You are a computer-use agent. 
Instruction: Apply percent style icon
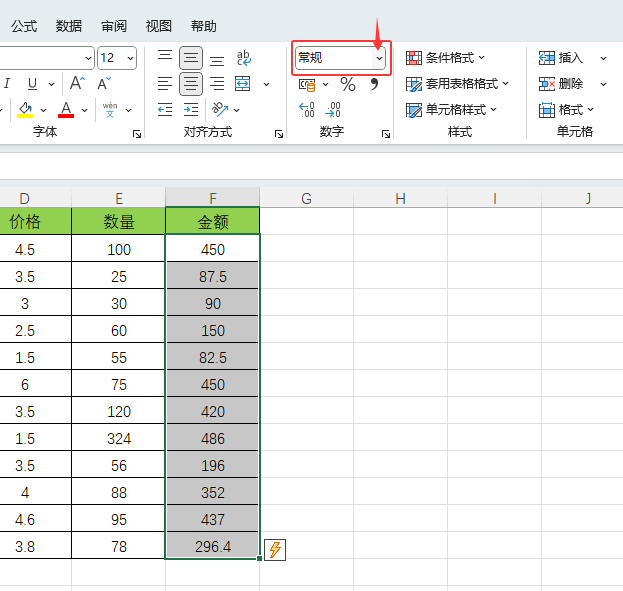348,84
